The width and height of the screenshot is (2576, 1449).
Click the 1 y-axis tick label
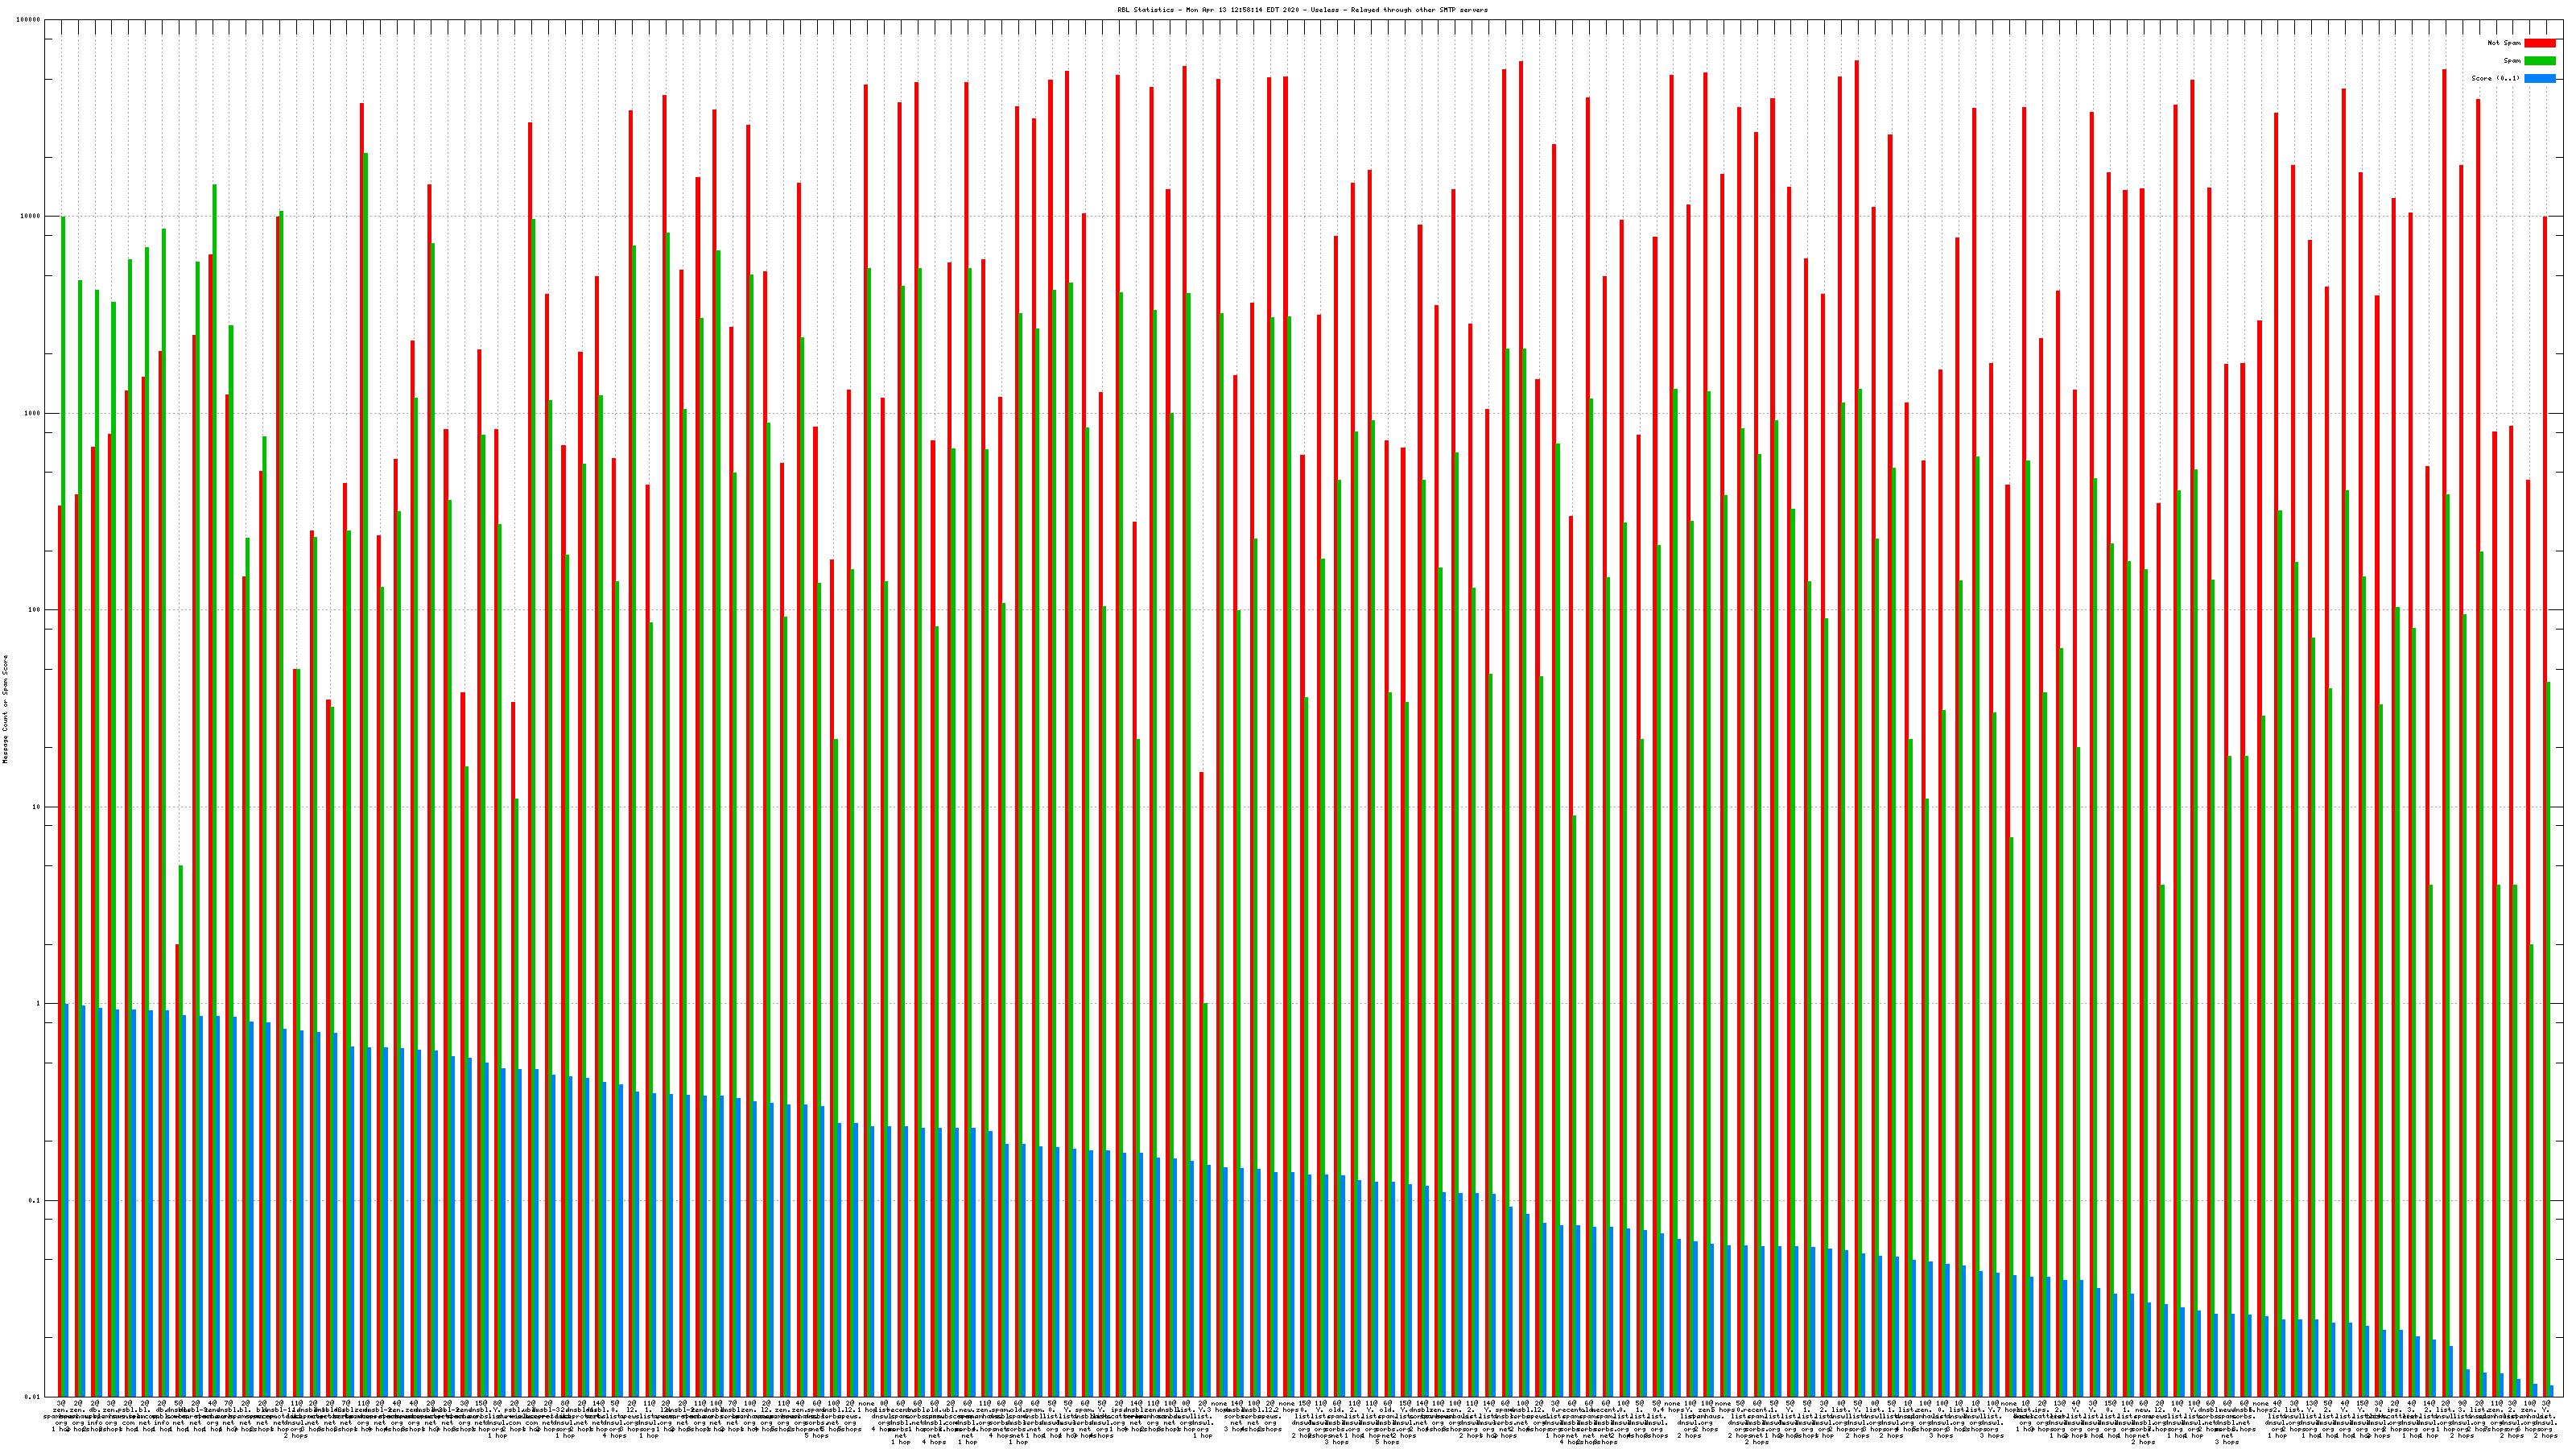point(38,1004)
